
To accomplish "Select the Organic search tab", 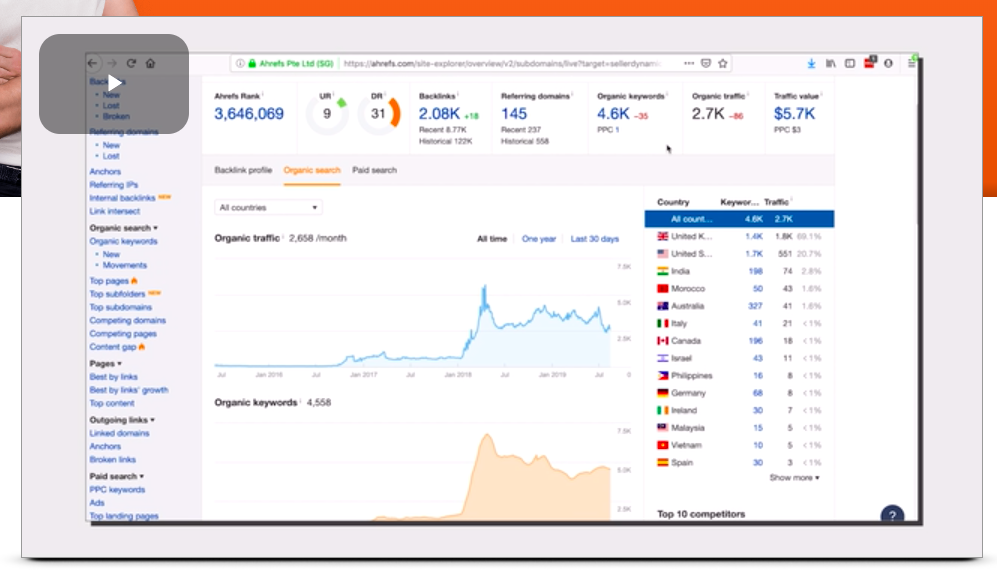I will pos(312,170).
